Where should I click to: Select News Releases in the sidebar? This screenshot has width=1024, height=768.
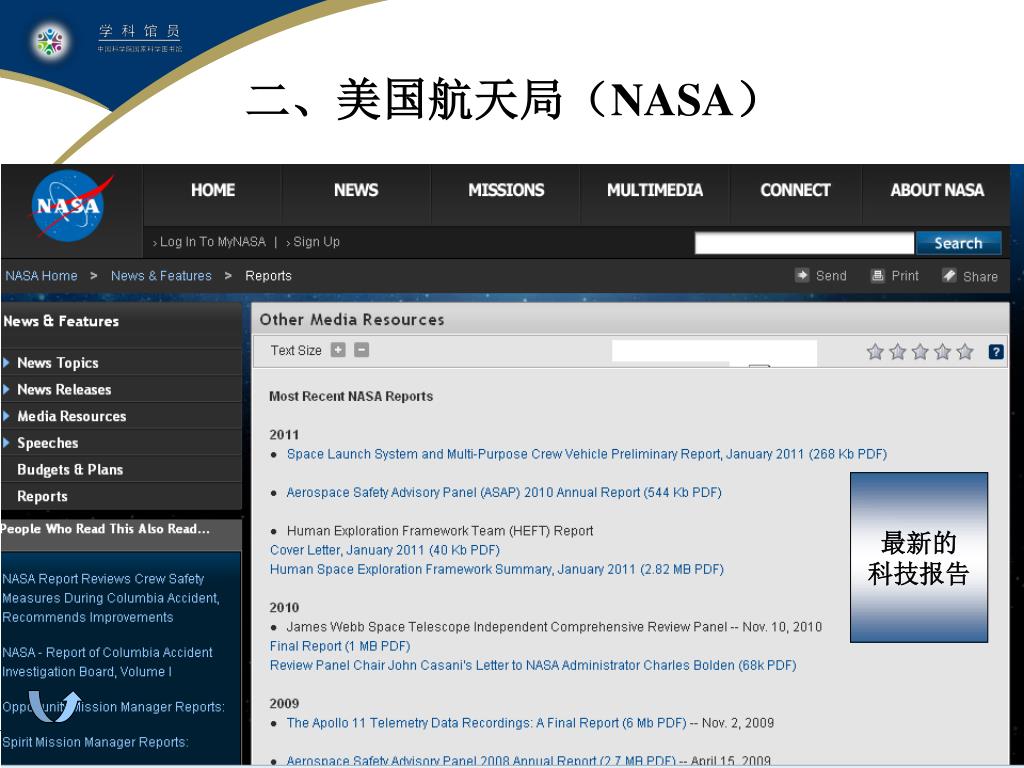coord(64,389)
